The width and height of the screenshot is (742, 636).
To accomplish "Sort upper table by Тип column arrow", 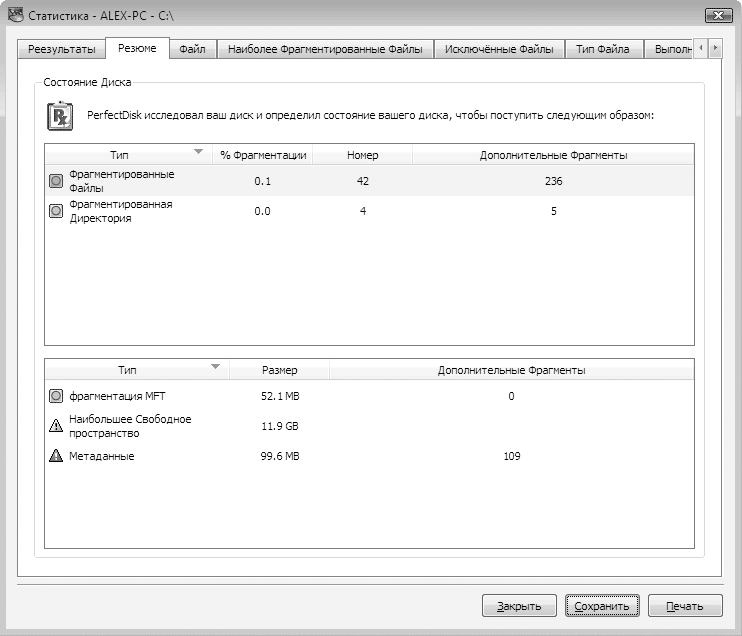I will point(198,152).
